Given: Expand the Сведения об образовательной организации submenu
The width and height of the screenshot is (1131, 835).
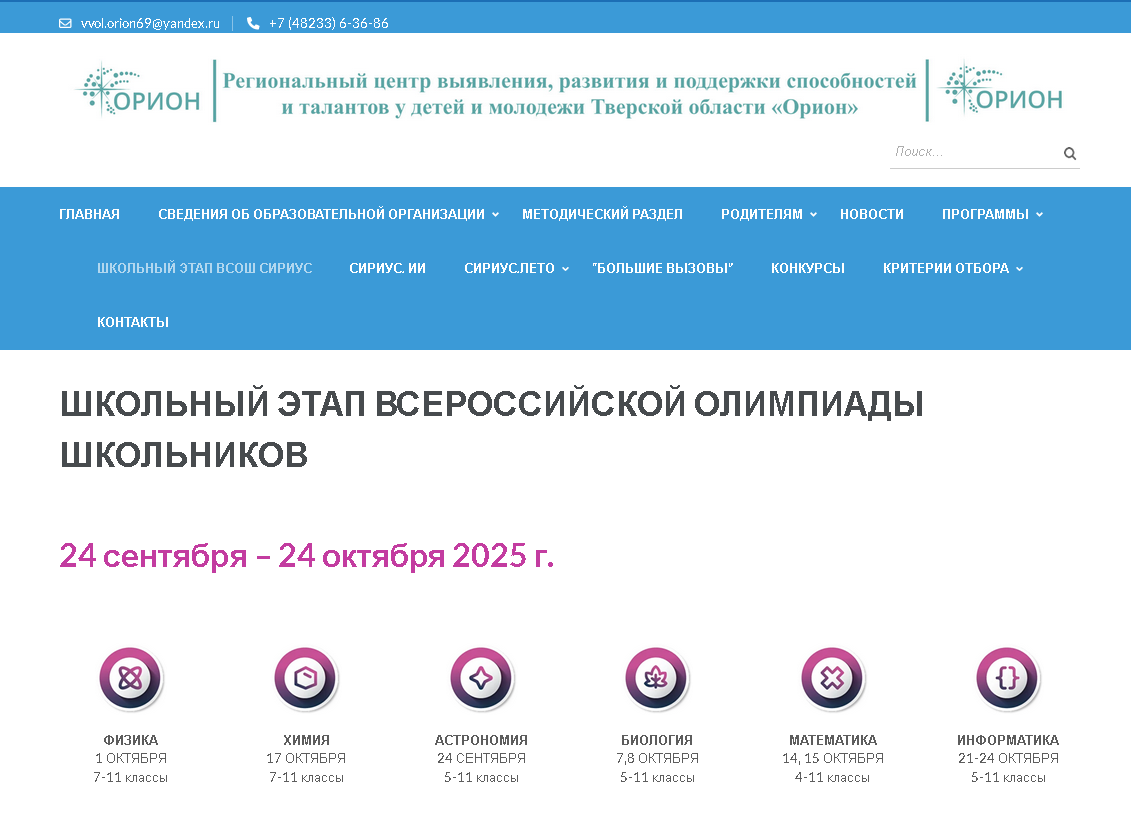Looking at the screenshot, I should (495, 215).
